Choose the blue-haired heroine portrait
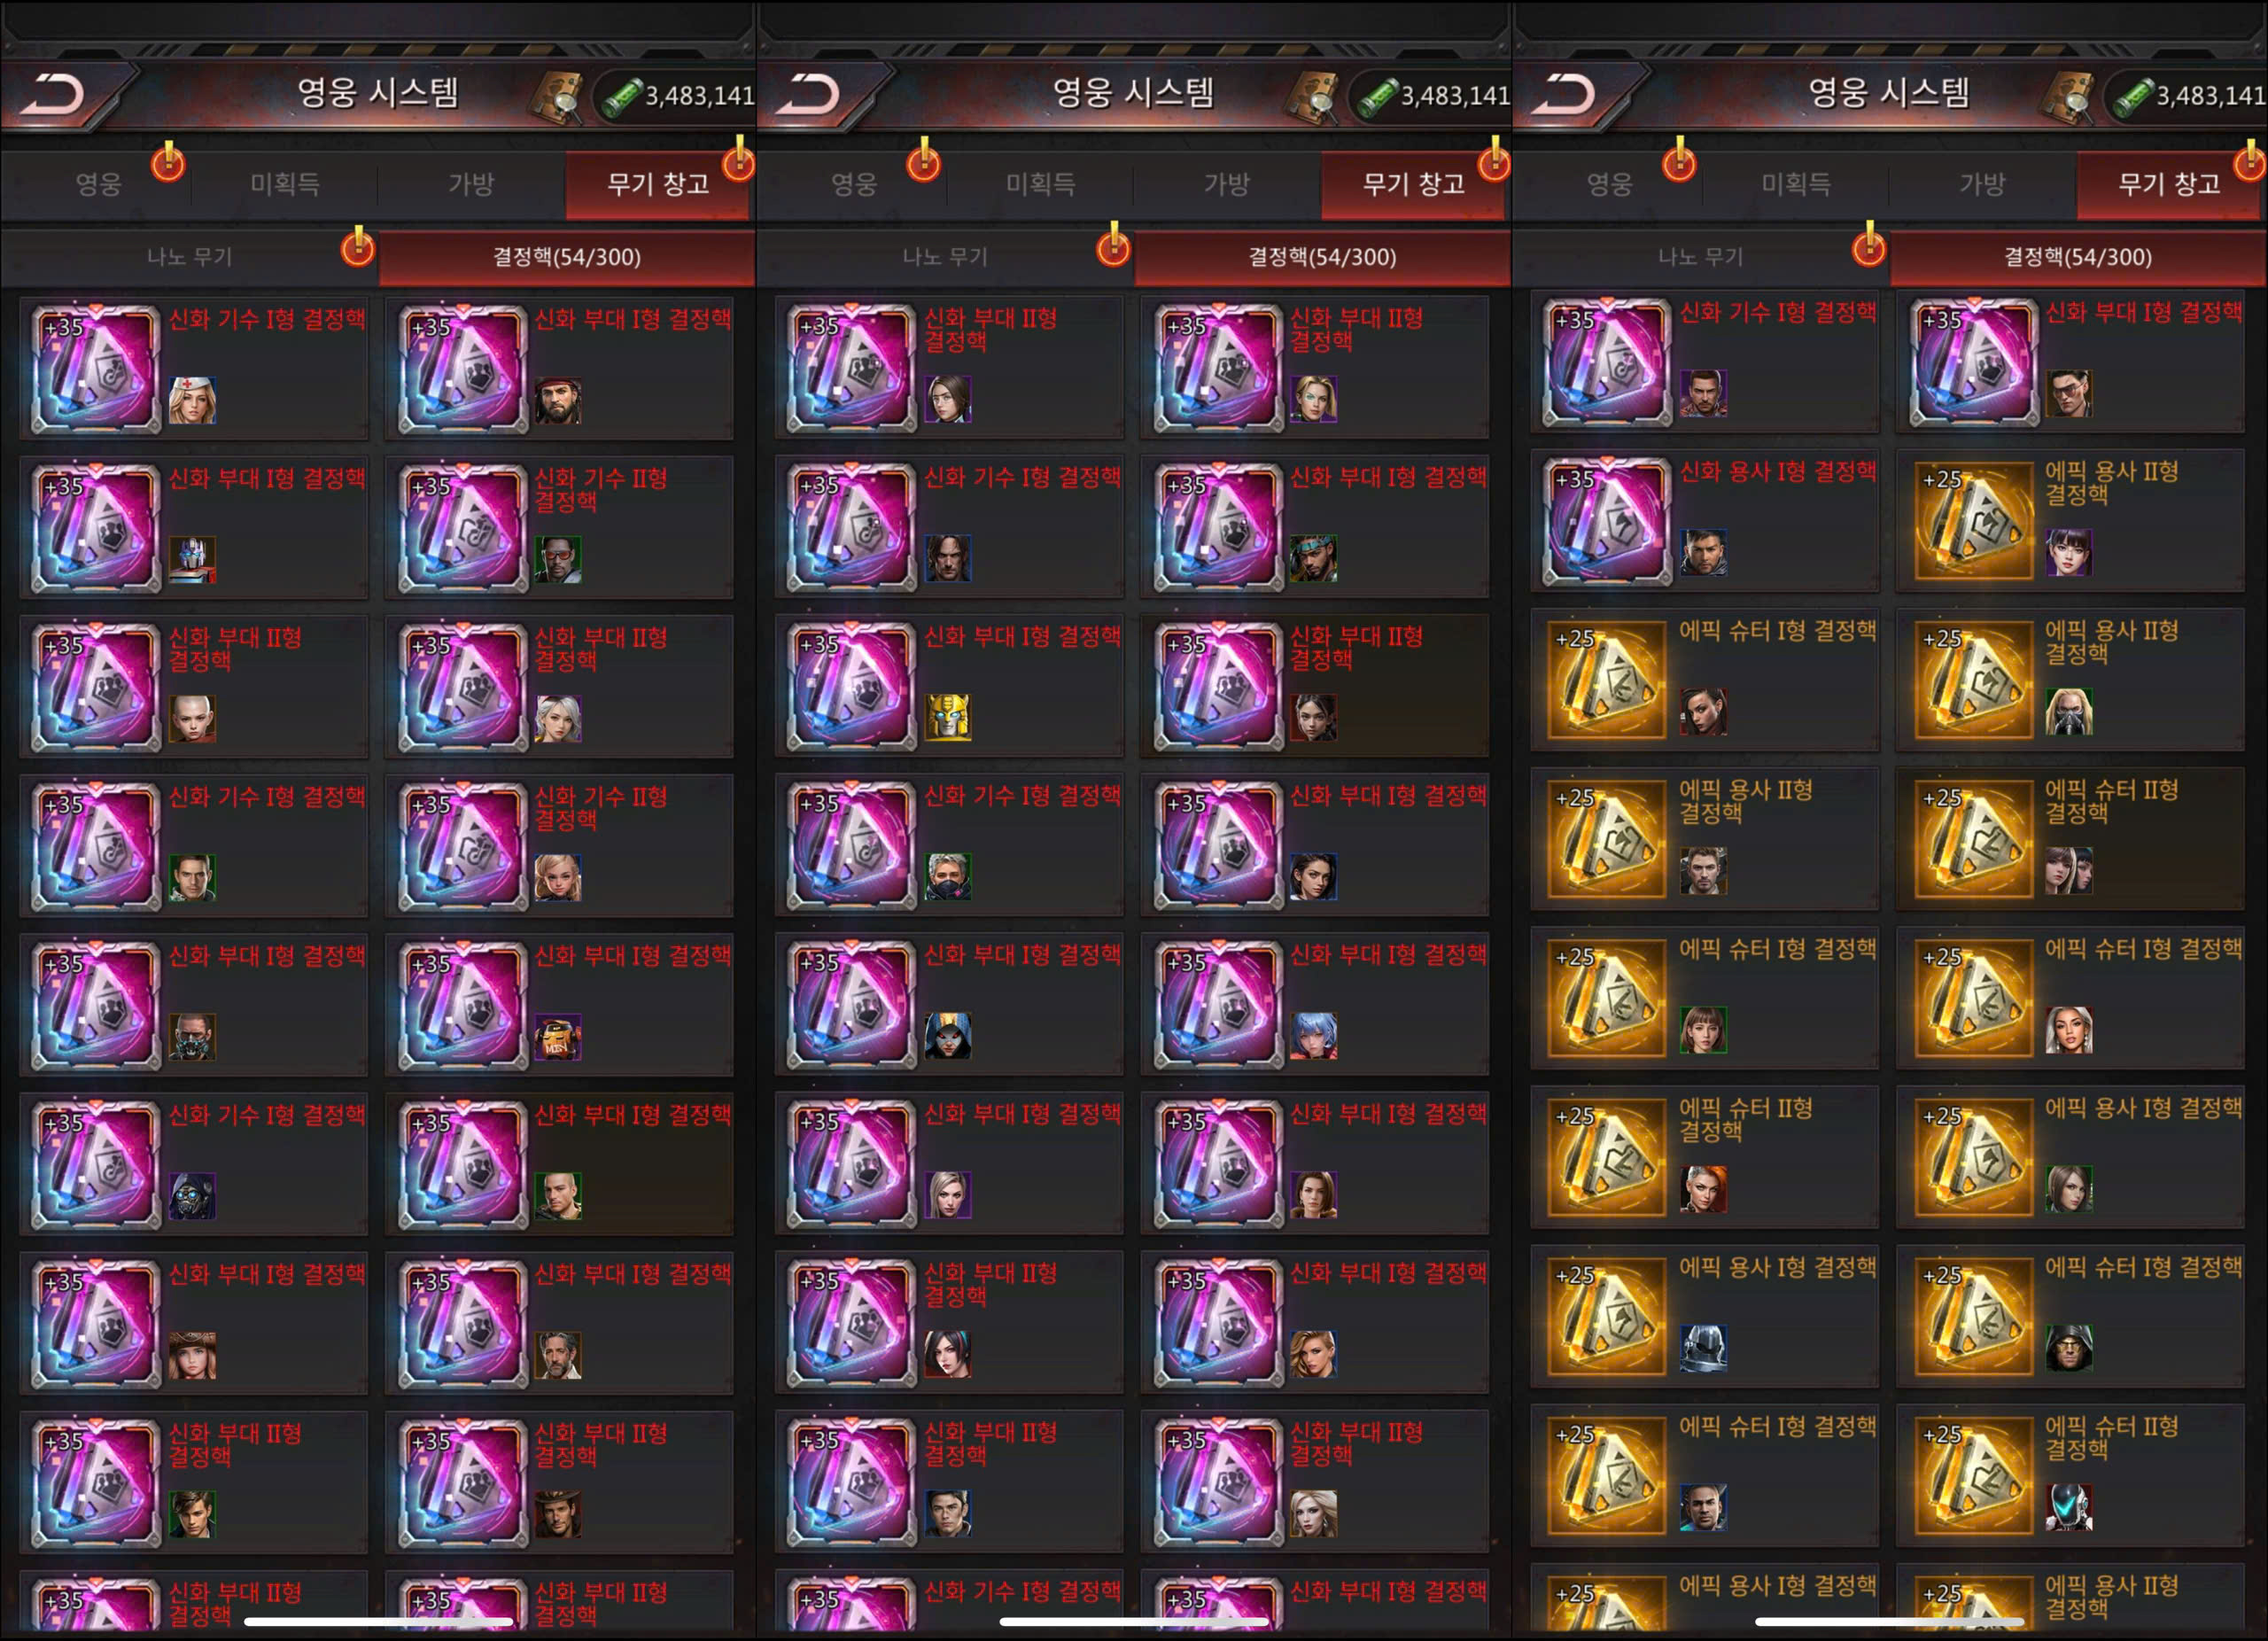 coord(1314,1036)
